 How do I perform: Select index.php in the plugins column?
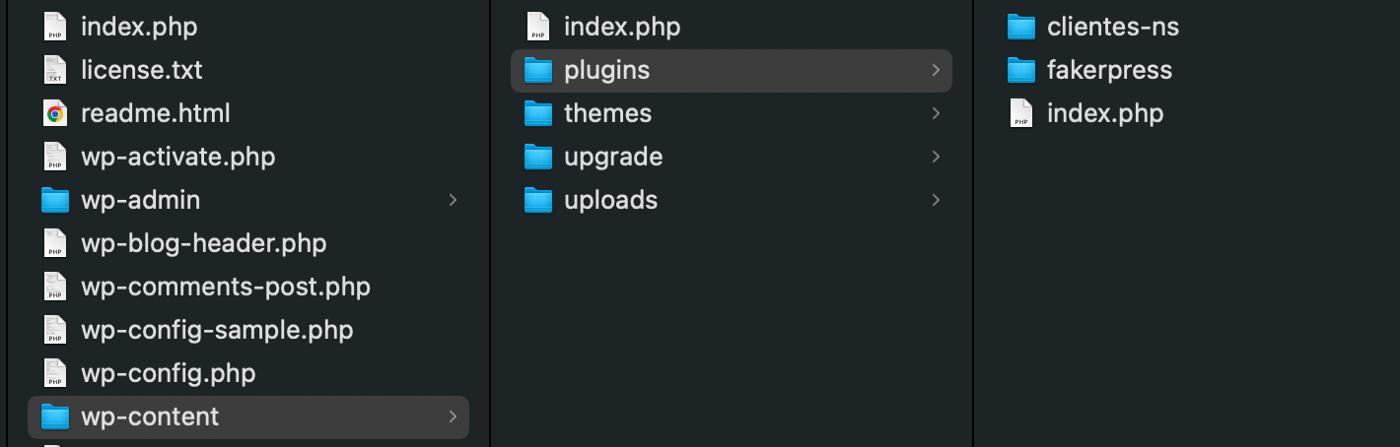[x=1105, y=113]
